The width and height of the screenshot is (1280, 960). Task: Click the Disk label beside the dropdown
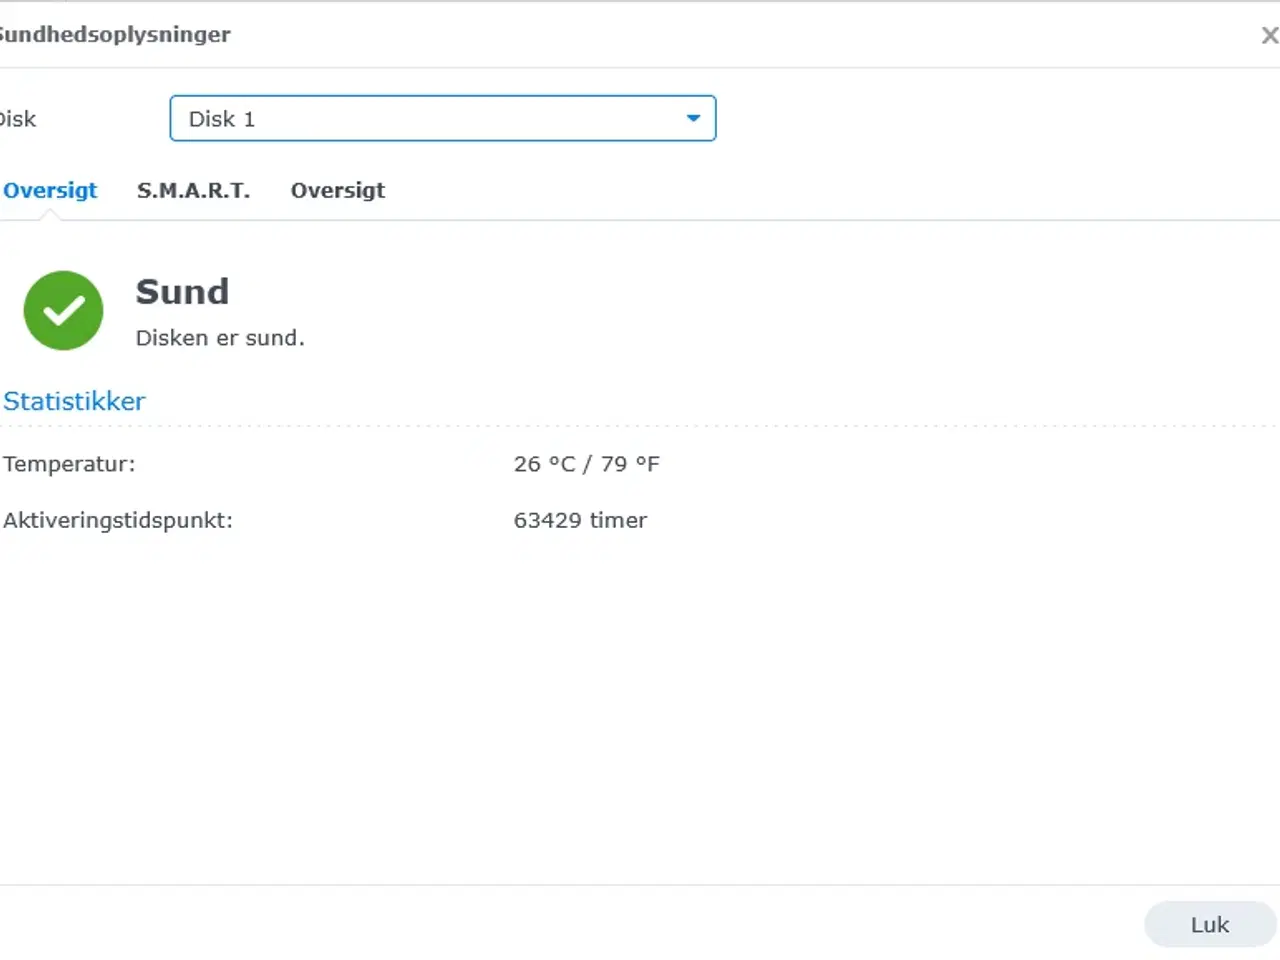[18, 119]
